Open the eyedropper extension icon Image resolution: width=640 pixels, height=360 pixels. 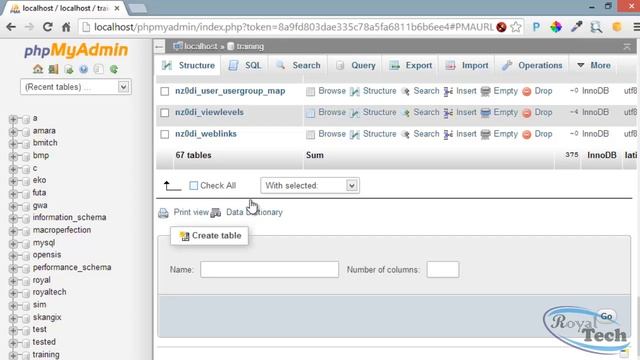[576, 27]
